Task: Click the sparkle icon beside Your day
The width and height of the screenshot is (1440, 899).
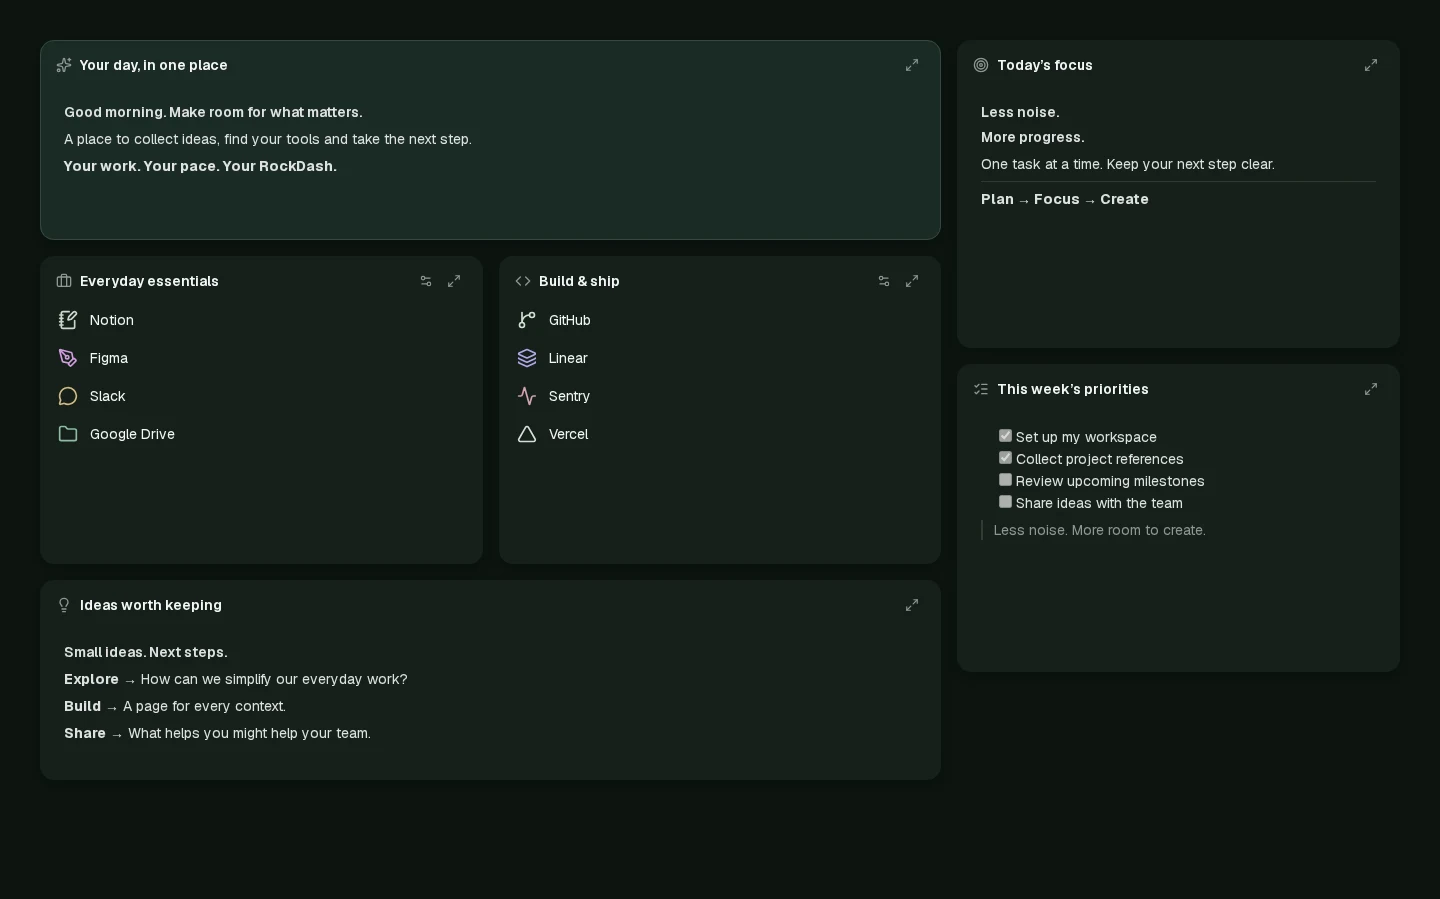Action: click(x=64, y=65)
